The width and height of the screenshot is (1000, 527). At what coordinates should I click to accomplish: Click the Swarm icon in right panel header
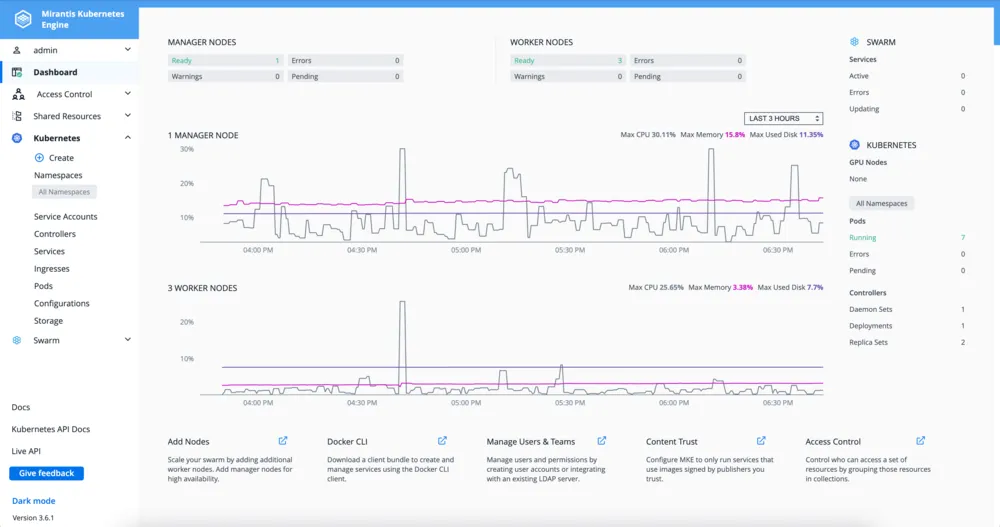[x=855, y=41]
